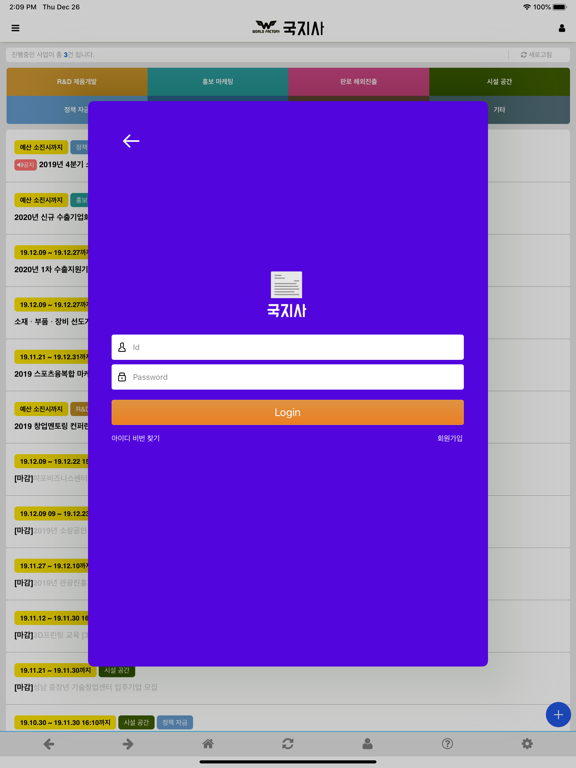Click the battery status indicator

tap(560, 7)
